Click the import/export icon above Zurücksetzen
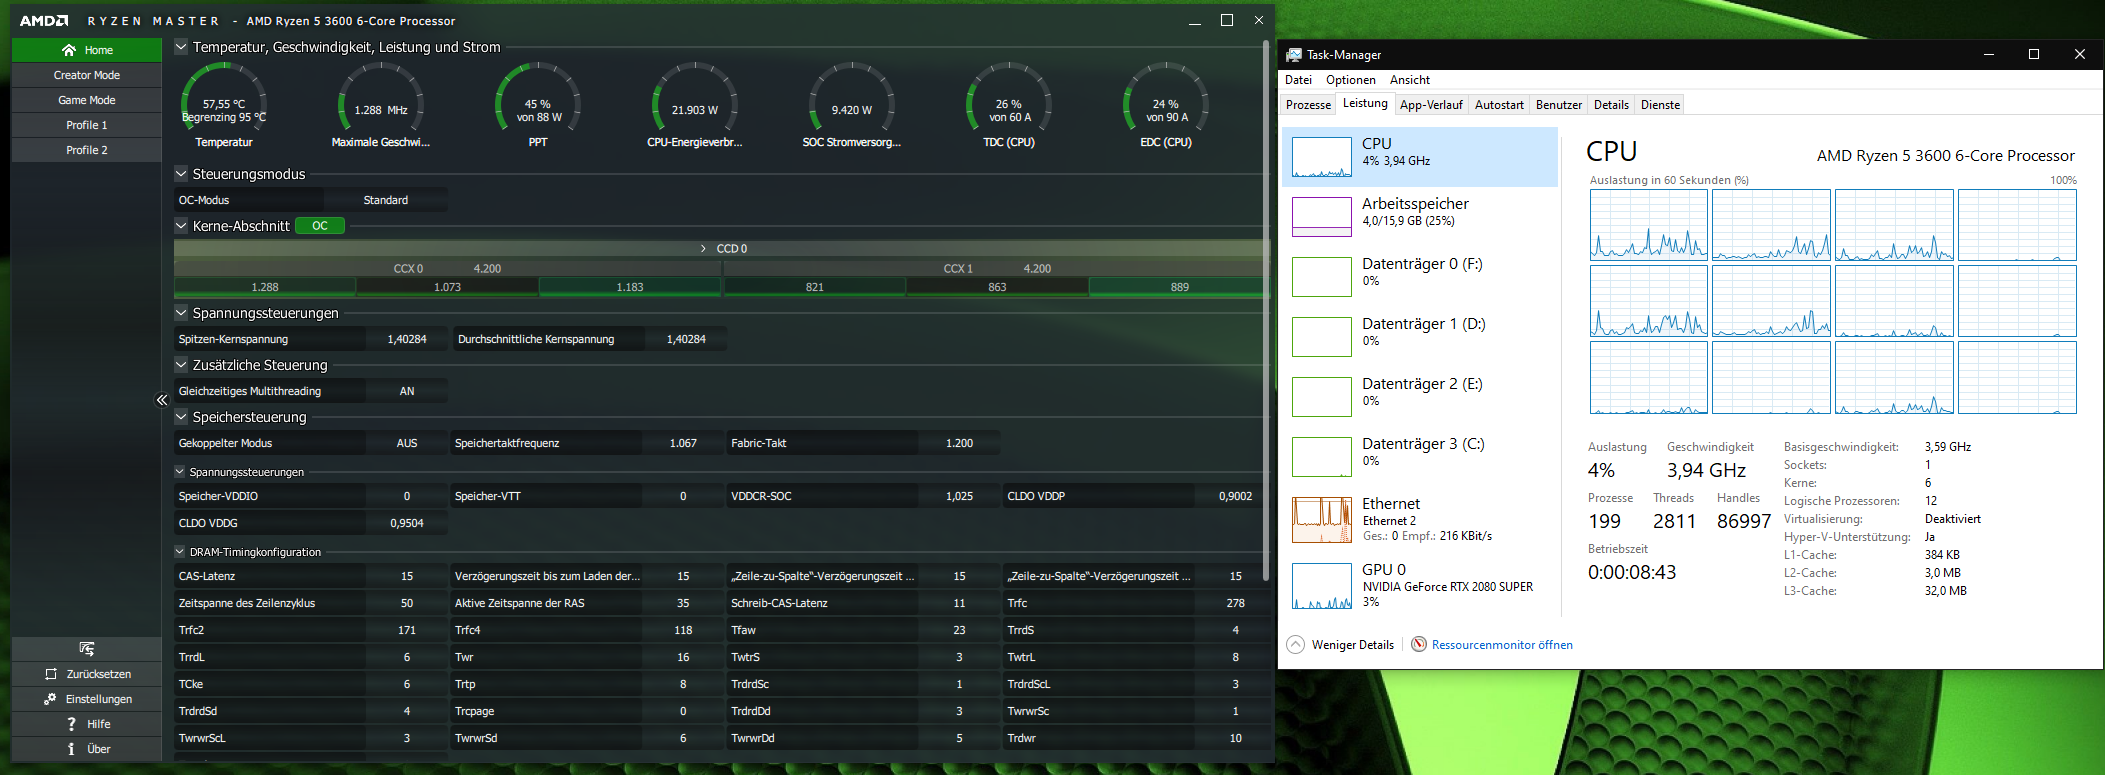 click(87, 649)
